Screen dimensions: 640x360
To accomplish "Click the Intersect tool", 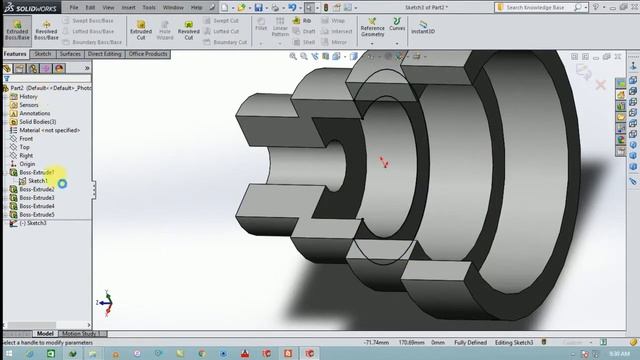I will (x=336, y=31).
